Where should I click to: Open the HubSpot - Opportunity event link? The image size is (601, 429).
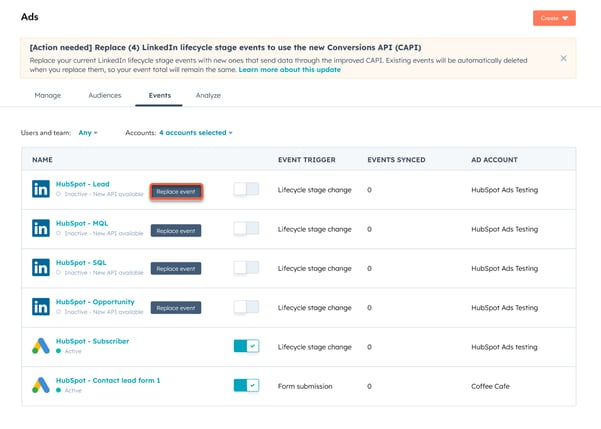click(x=95, y=302)
